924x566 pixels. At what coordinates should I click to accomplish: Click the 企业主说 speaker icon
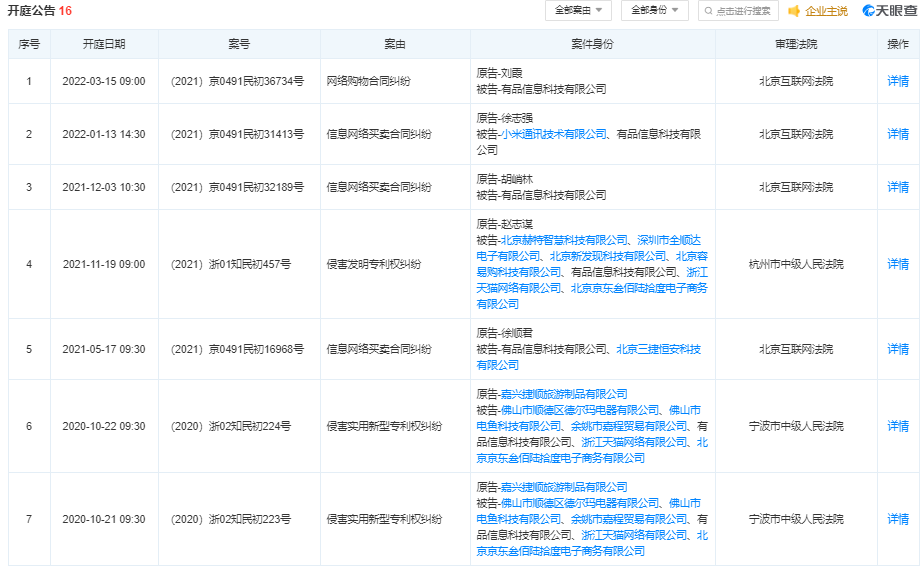(794, 11)
